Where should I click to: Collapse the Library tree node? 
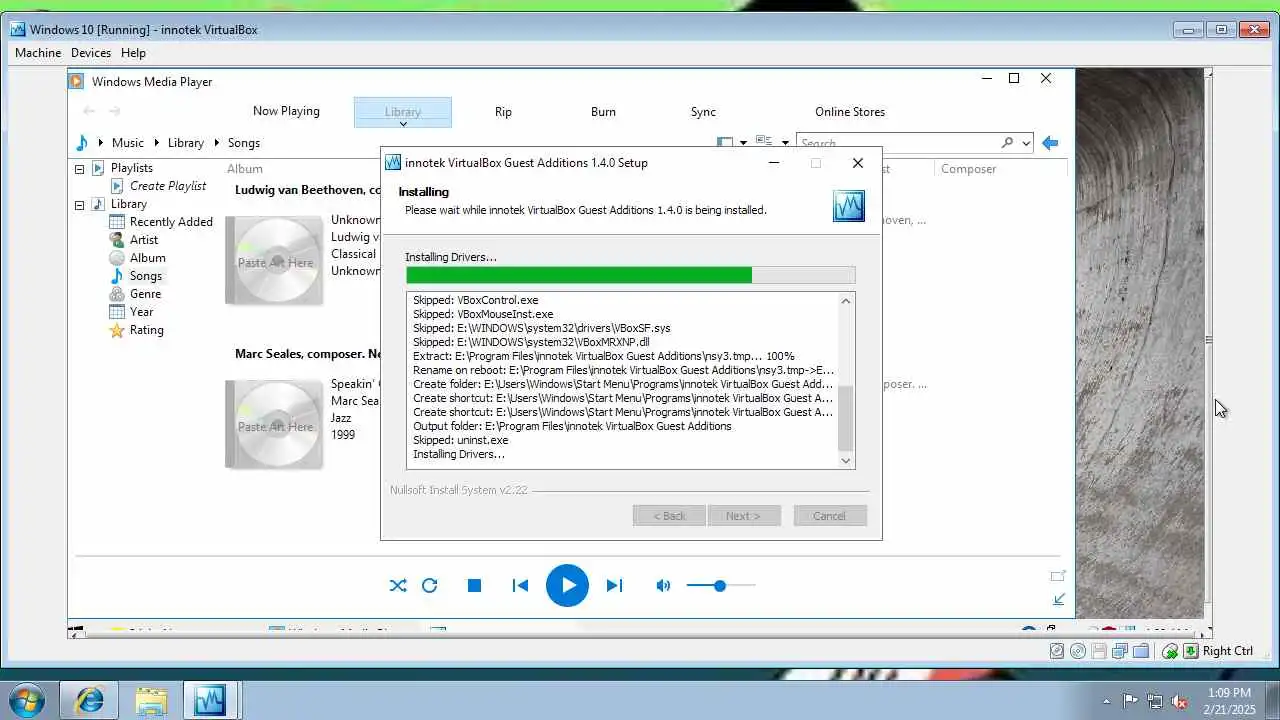(x=79, y=205)
